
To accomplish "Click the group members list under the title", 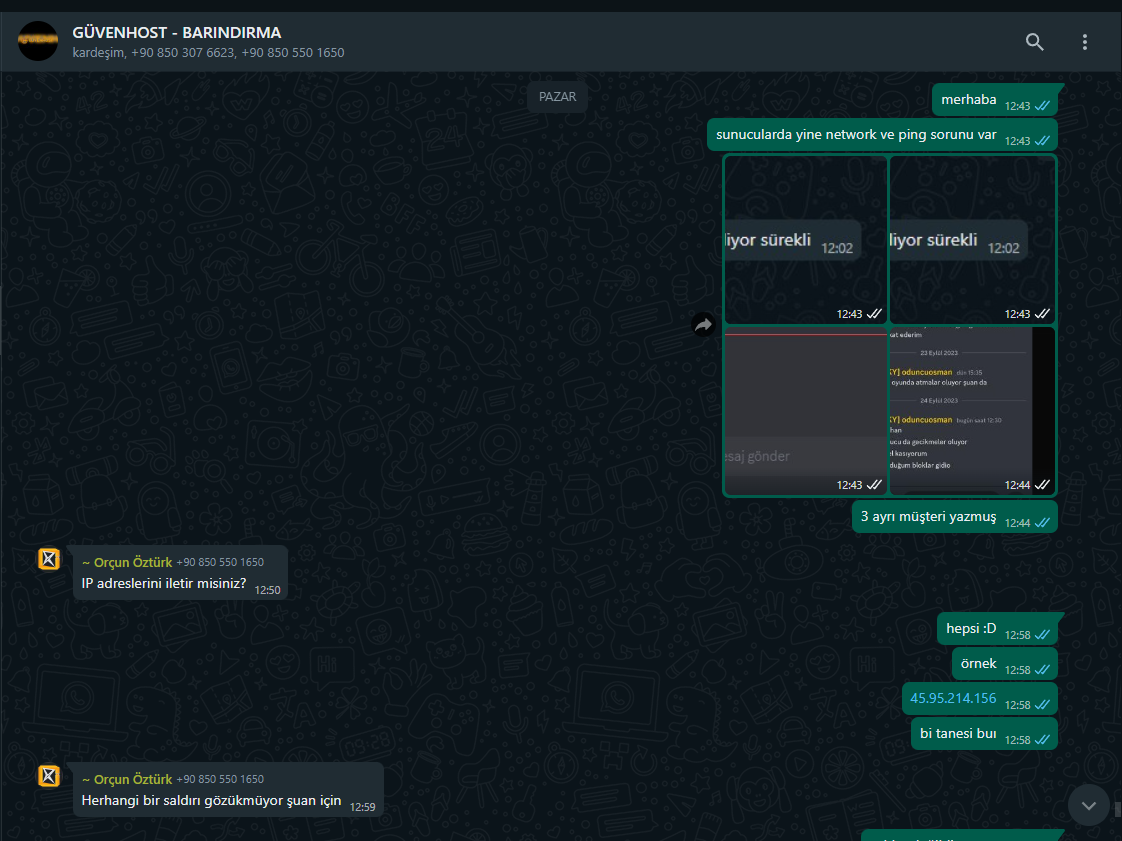I will tap(208, 52).
